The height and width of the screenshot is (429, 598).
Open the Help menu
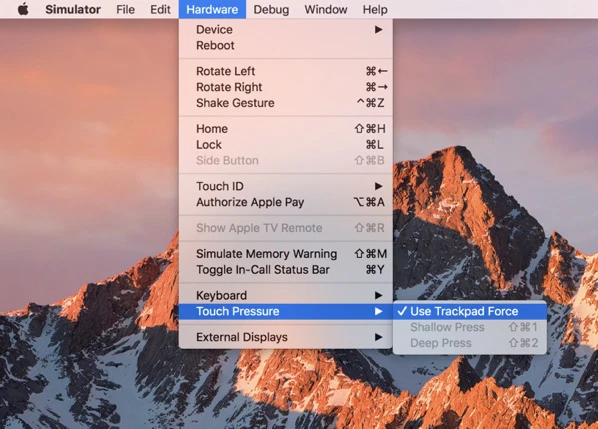pos(375,9)
